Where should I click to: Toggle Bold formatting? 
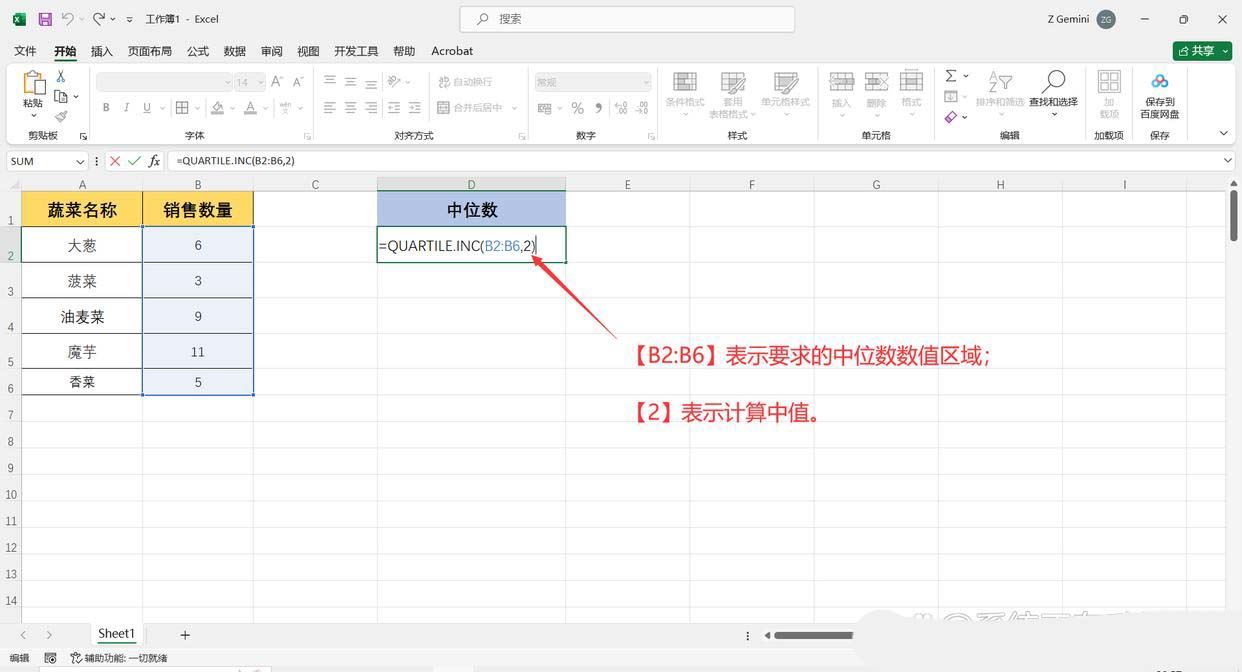[x=108, y=108]
